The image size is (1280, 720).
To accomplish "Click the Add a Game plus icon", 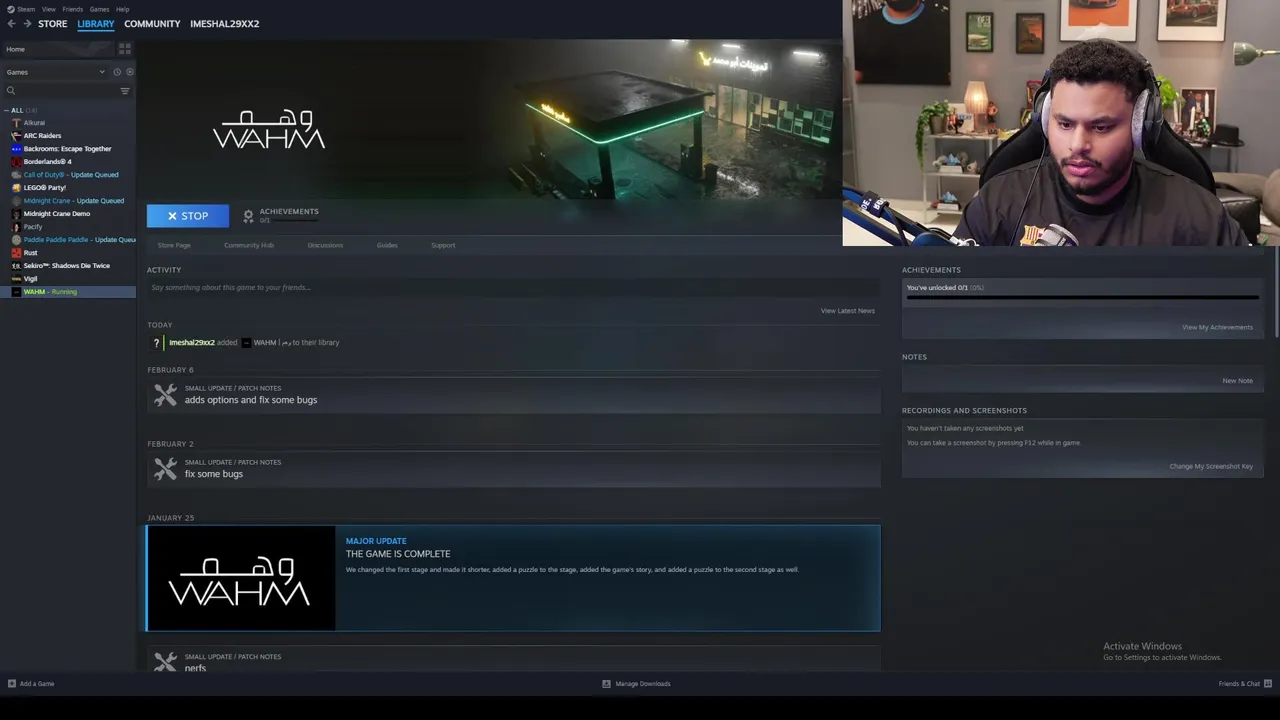I will click(12, 684).
